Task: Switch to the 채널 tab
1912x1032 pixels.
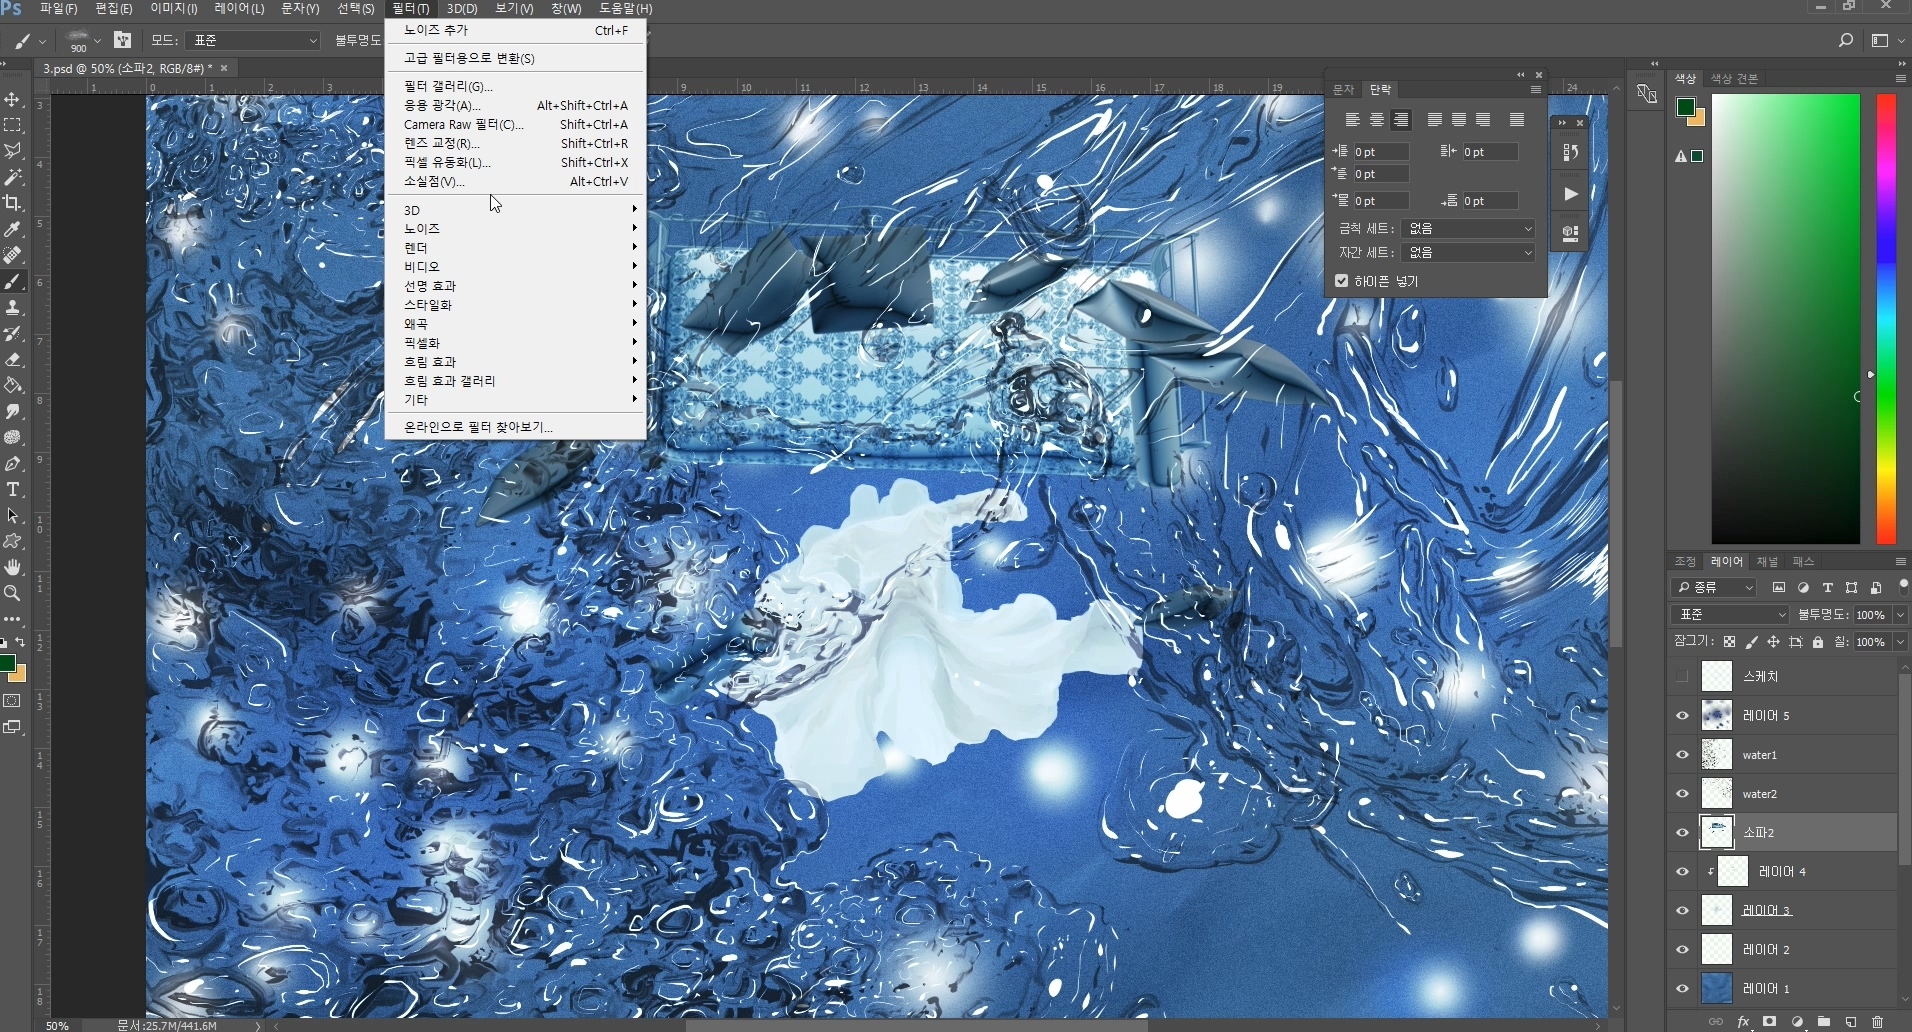Action: coord(1768,562)
